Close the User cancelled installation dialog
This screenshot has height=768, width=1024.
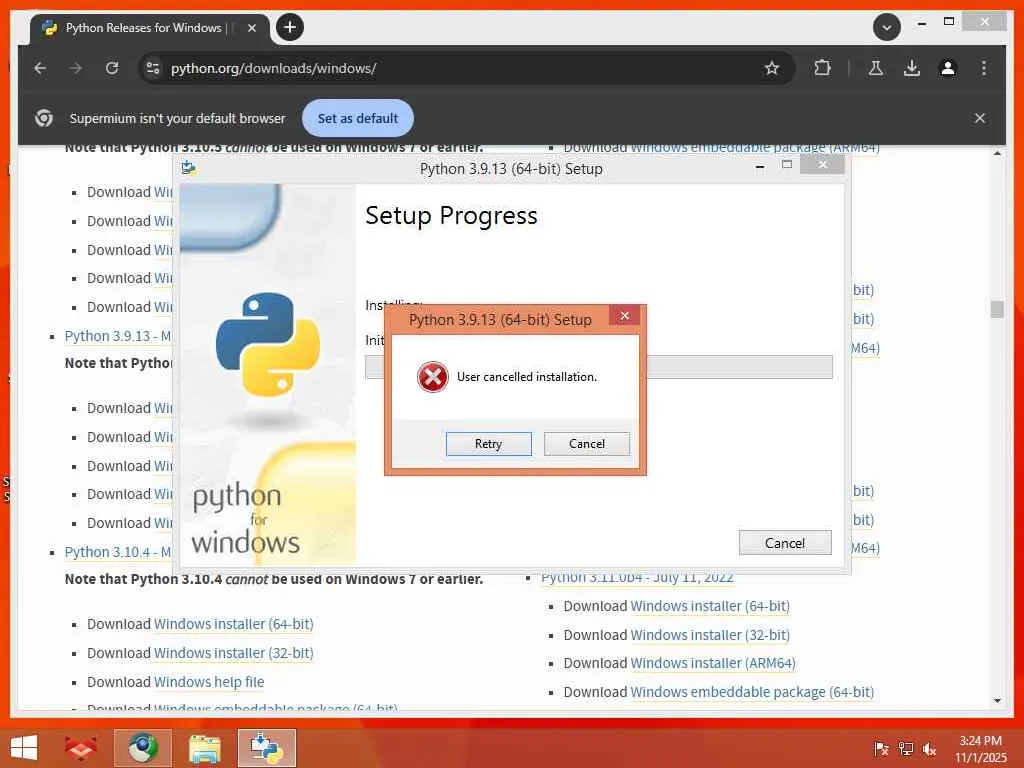point(624,315)
